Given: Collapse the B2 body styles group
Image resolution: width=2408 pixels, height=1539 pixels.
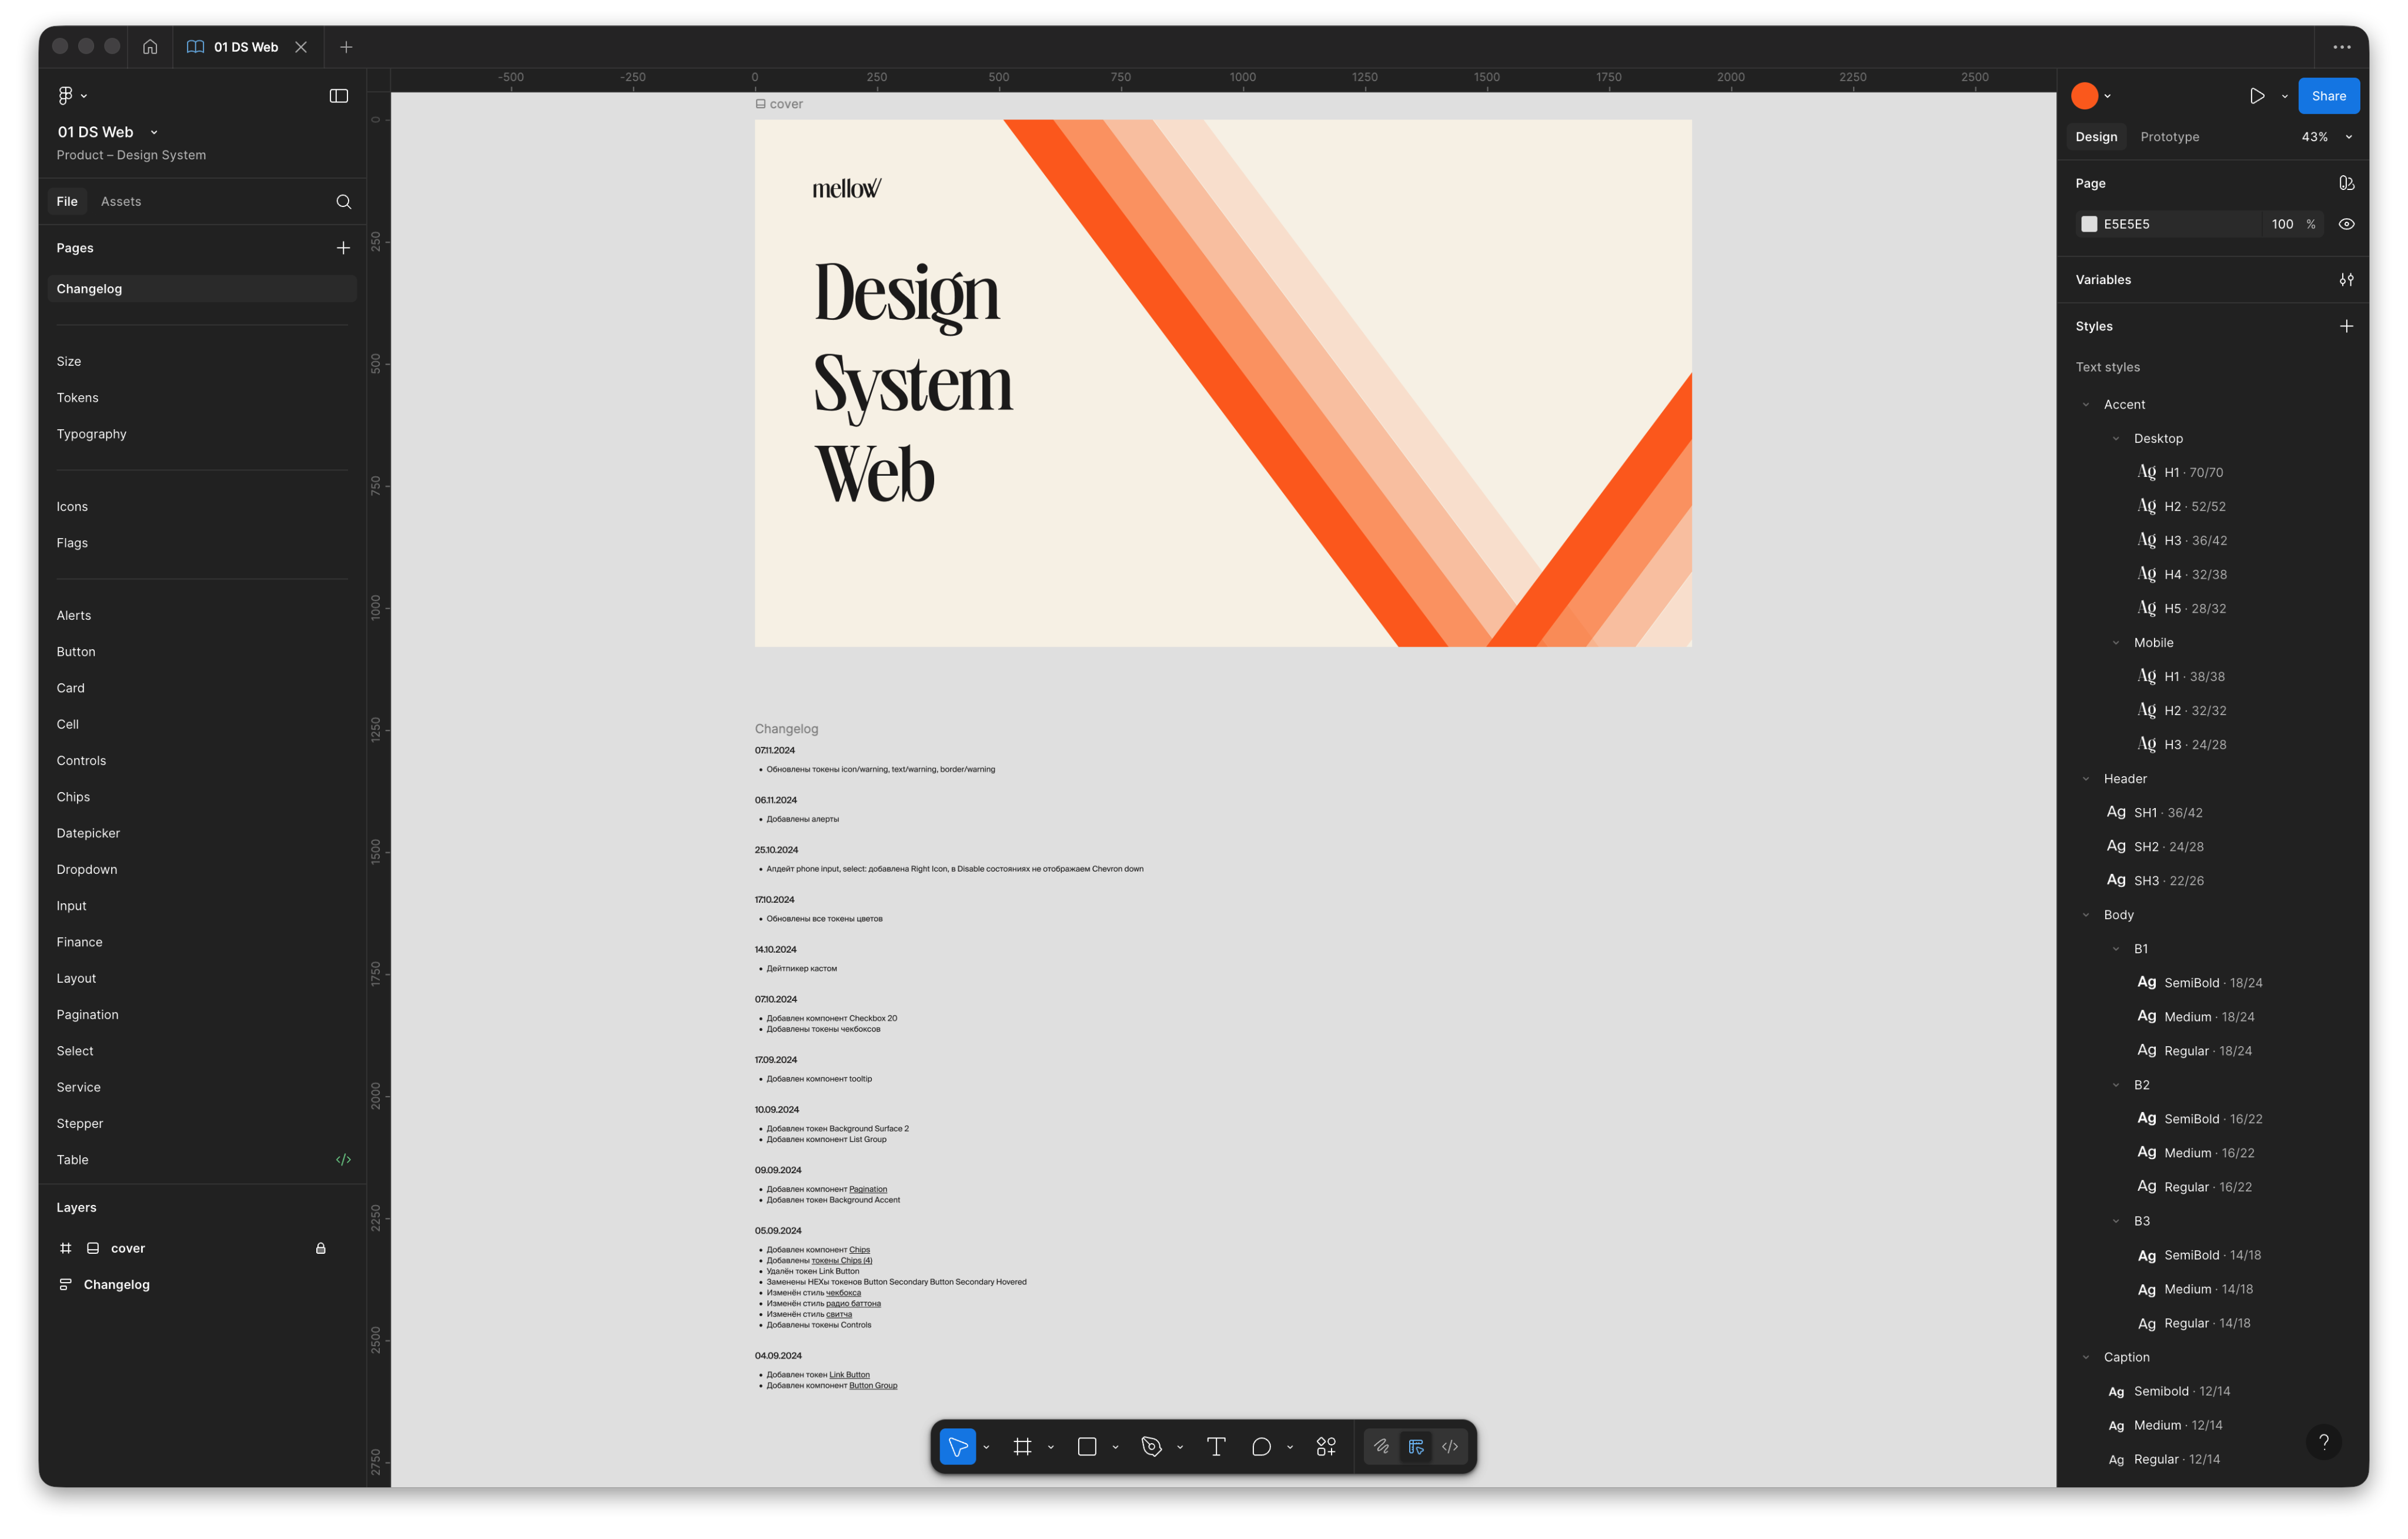Looking at the screenshot, I should click(2115, 1085).
